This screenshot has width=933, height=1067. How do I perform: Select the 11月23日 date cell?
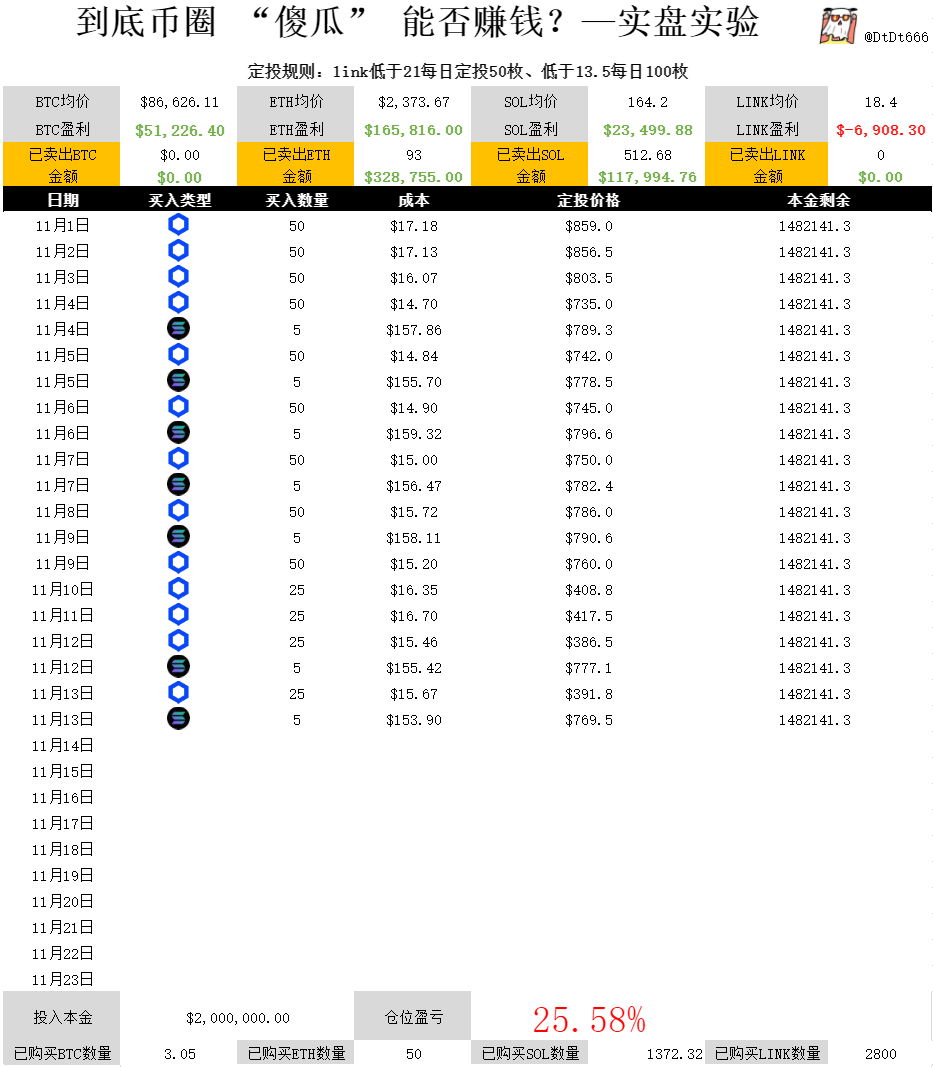(63, 980)
